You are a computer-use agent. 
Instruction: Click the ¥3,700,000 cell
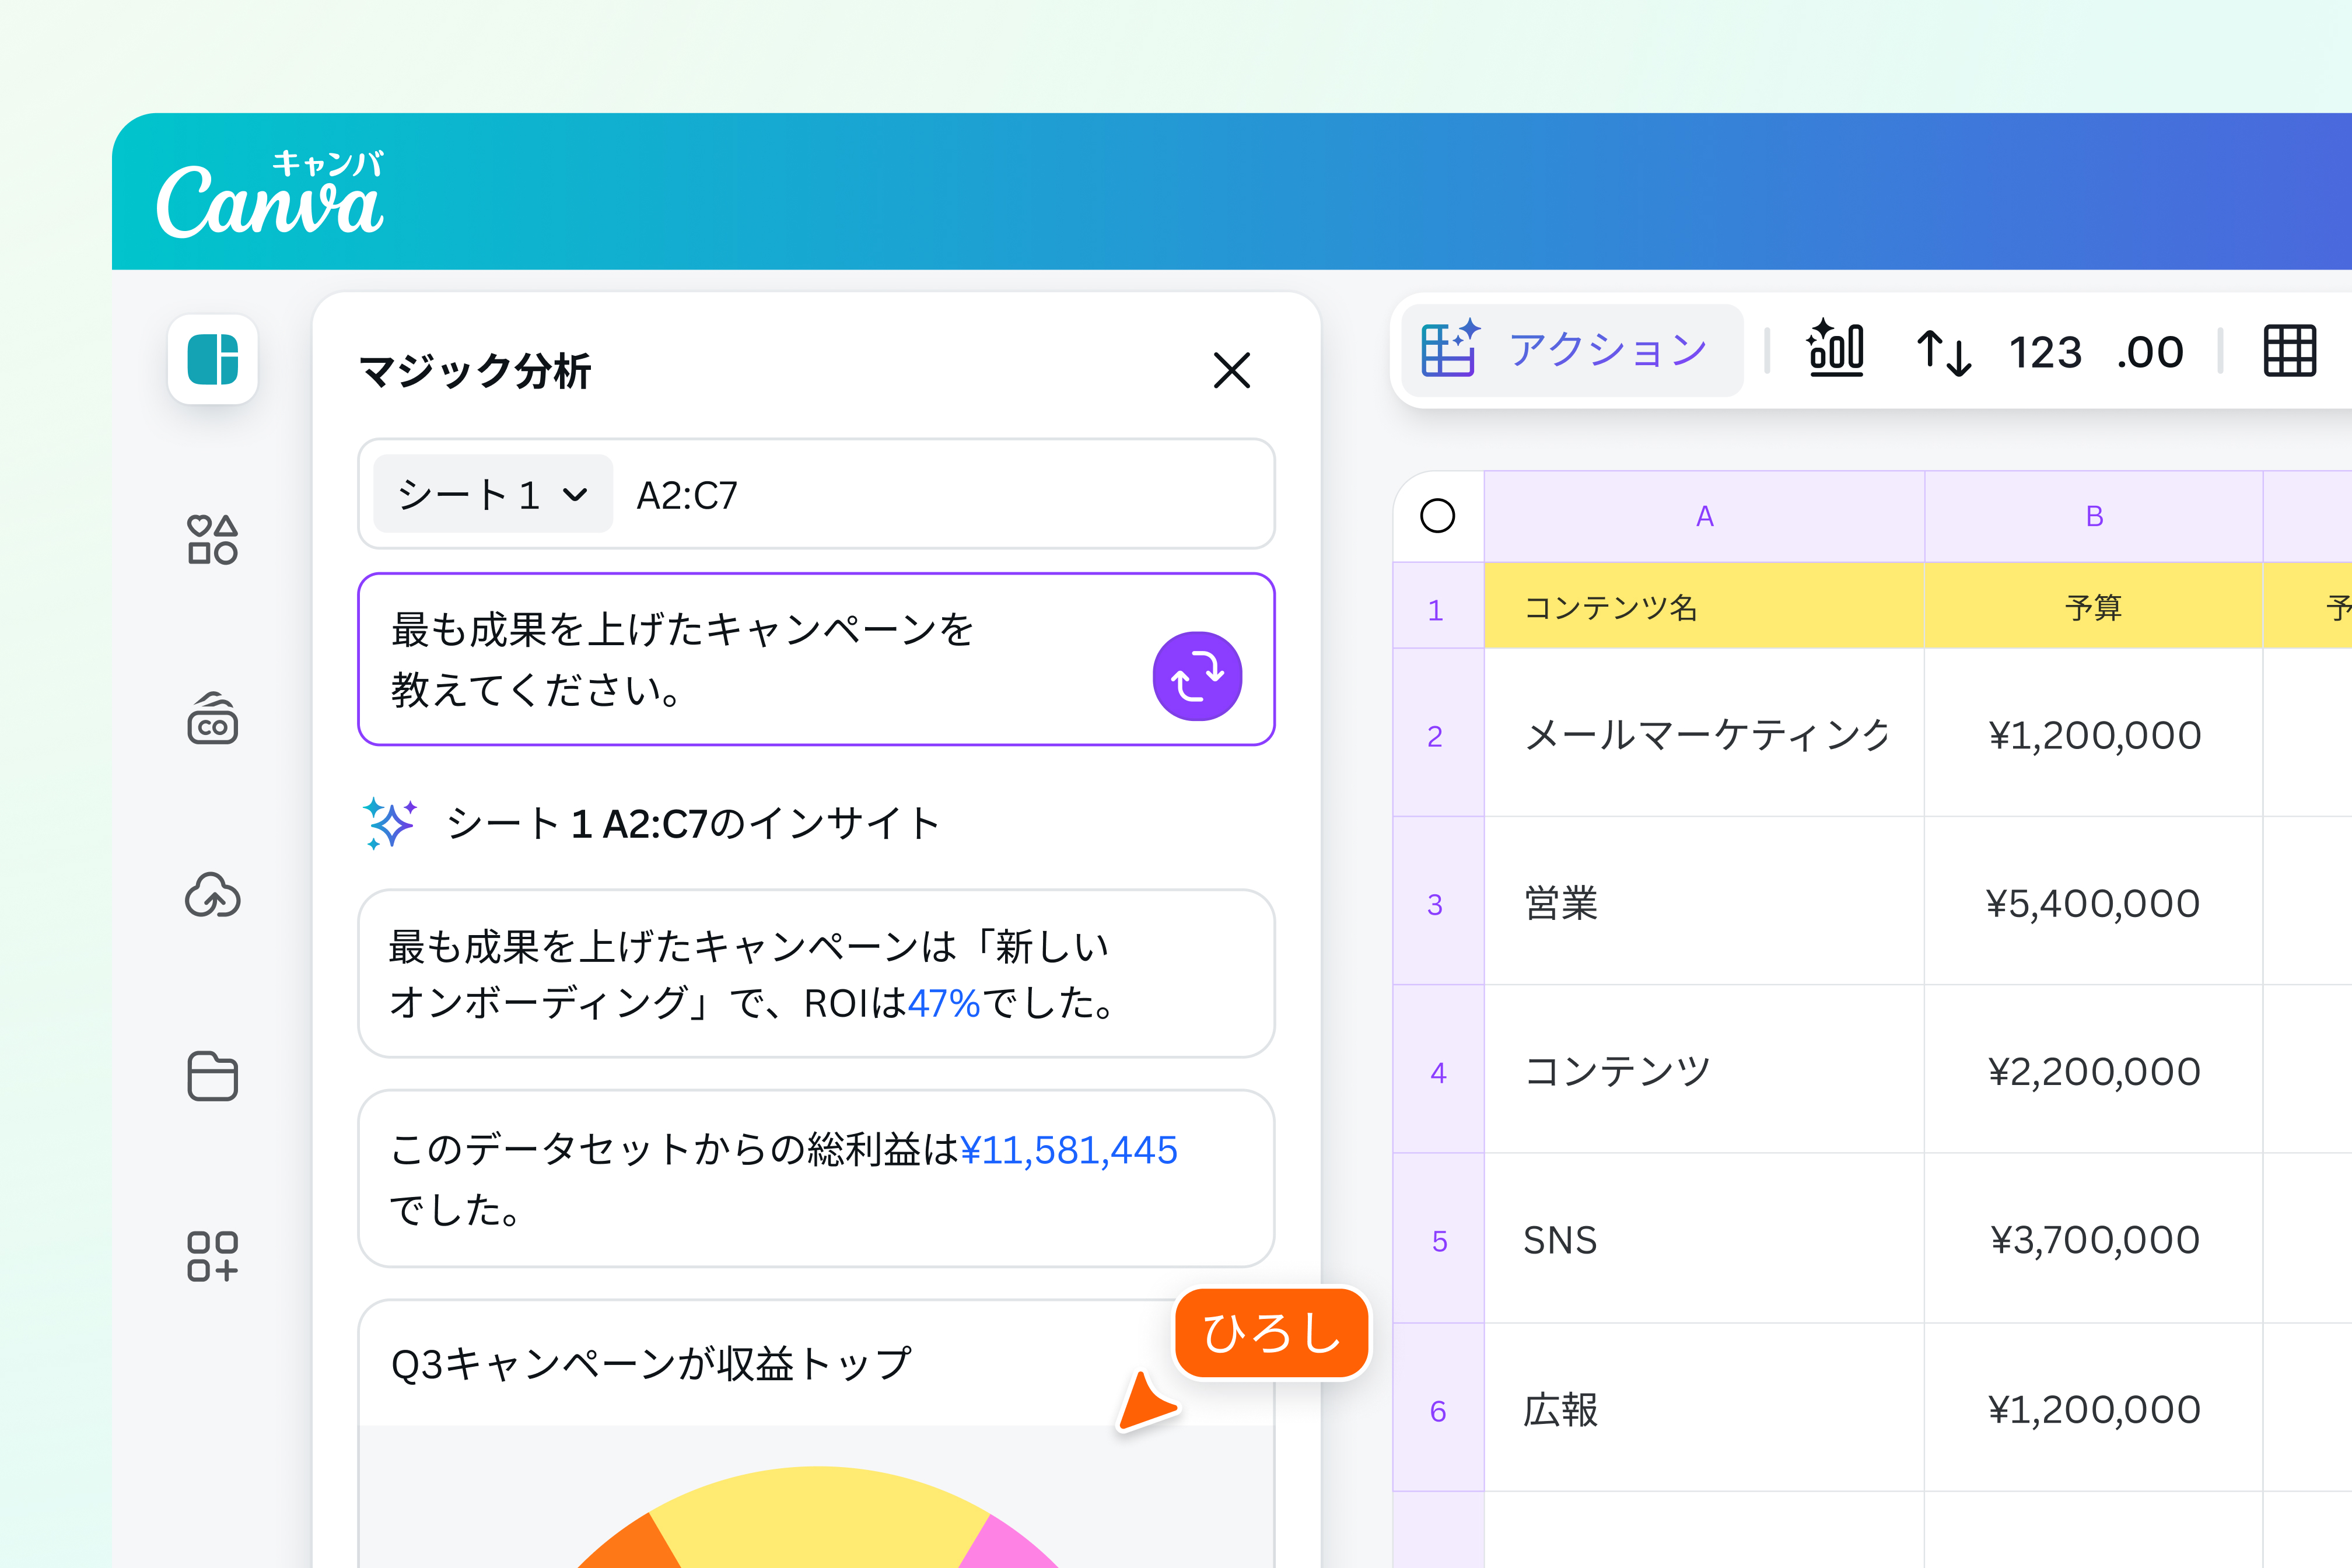(2093, 1238)
